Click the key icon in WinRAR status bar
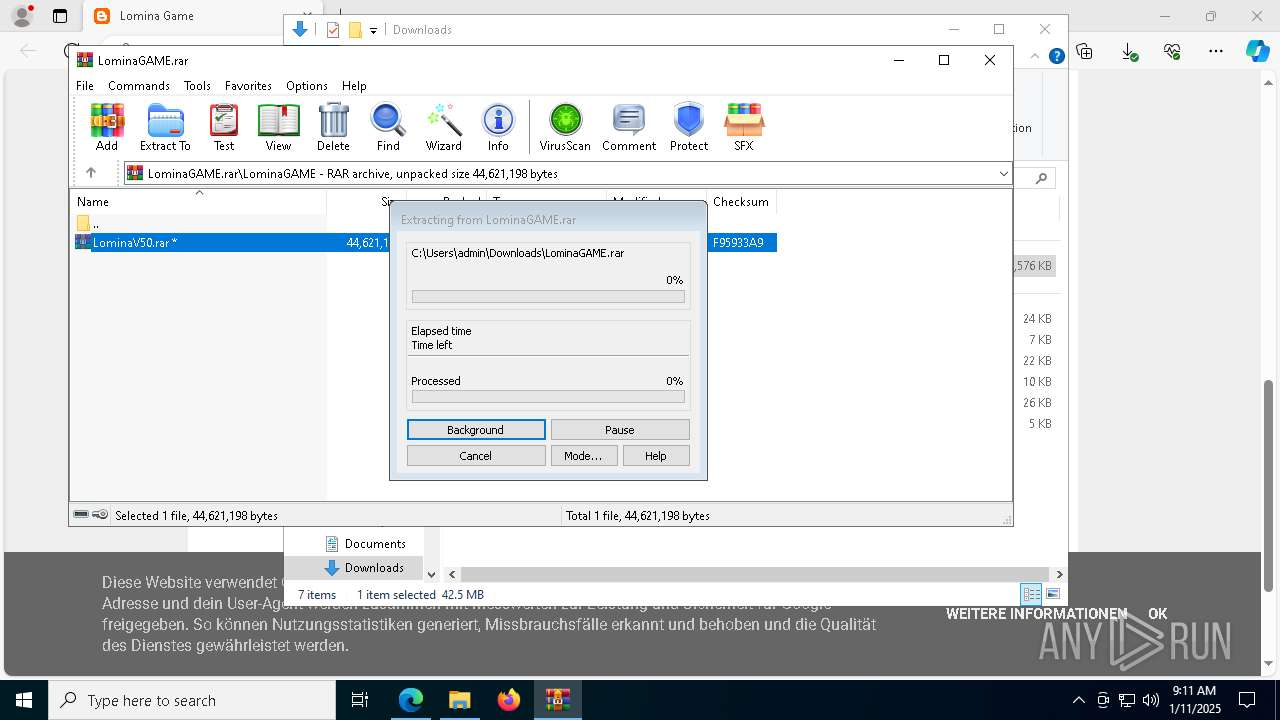The image size is (1280, 720). pos(100,515)
